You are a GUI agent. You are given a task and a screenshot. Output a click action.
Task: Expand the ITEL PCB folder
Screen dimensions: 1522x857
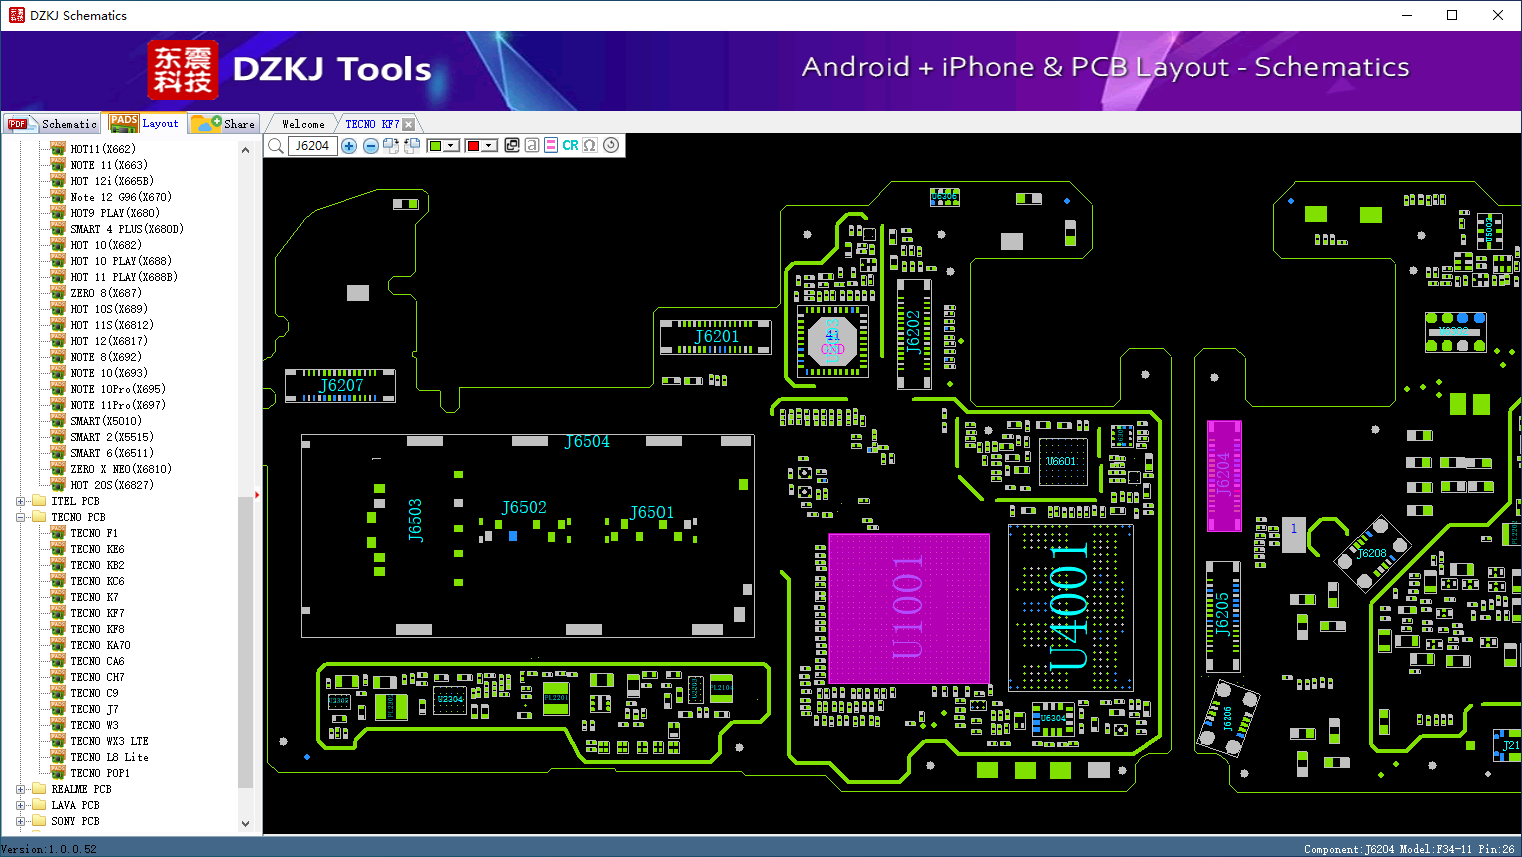pos(21,501)
